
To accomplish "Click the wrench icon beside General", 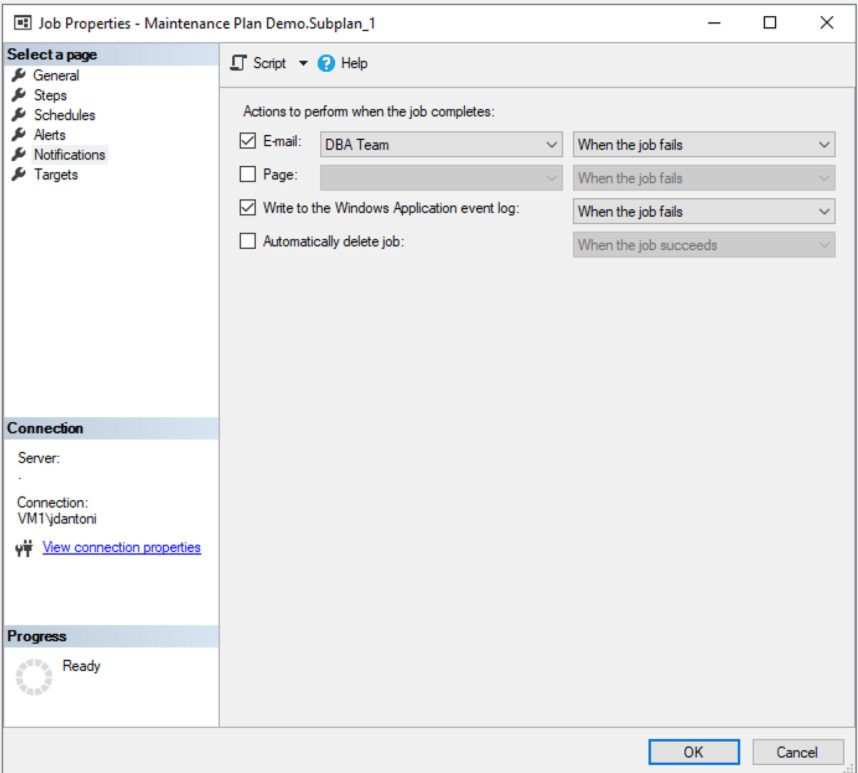I will [x=18, y=75].
